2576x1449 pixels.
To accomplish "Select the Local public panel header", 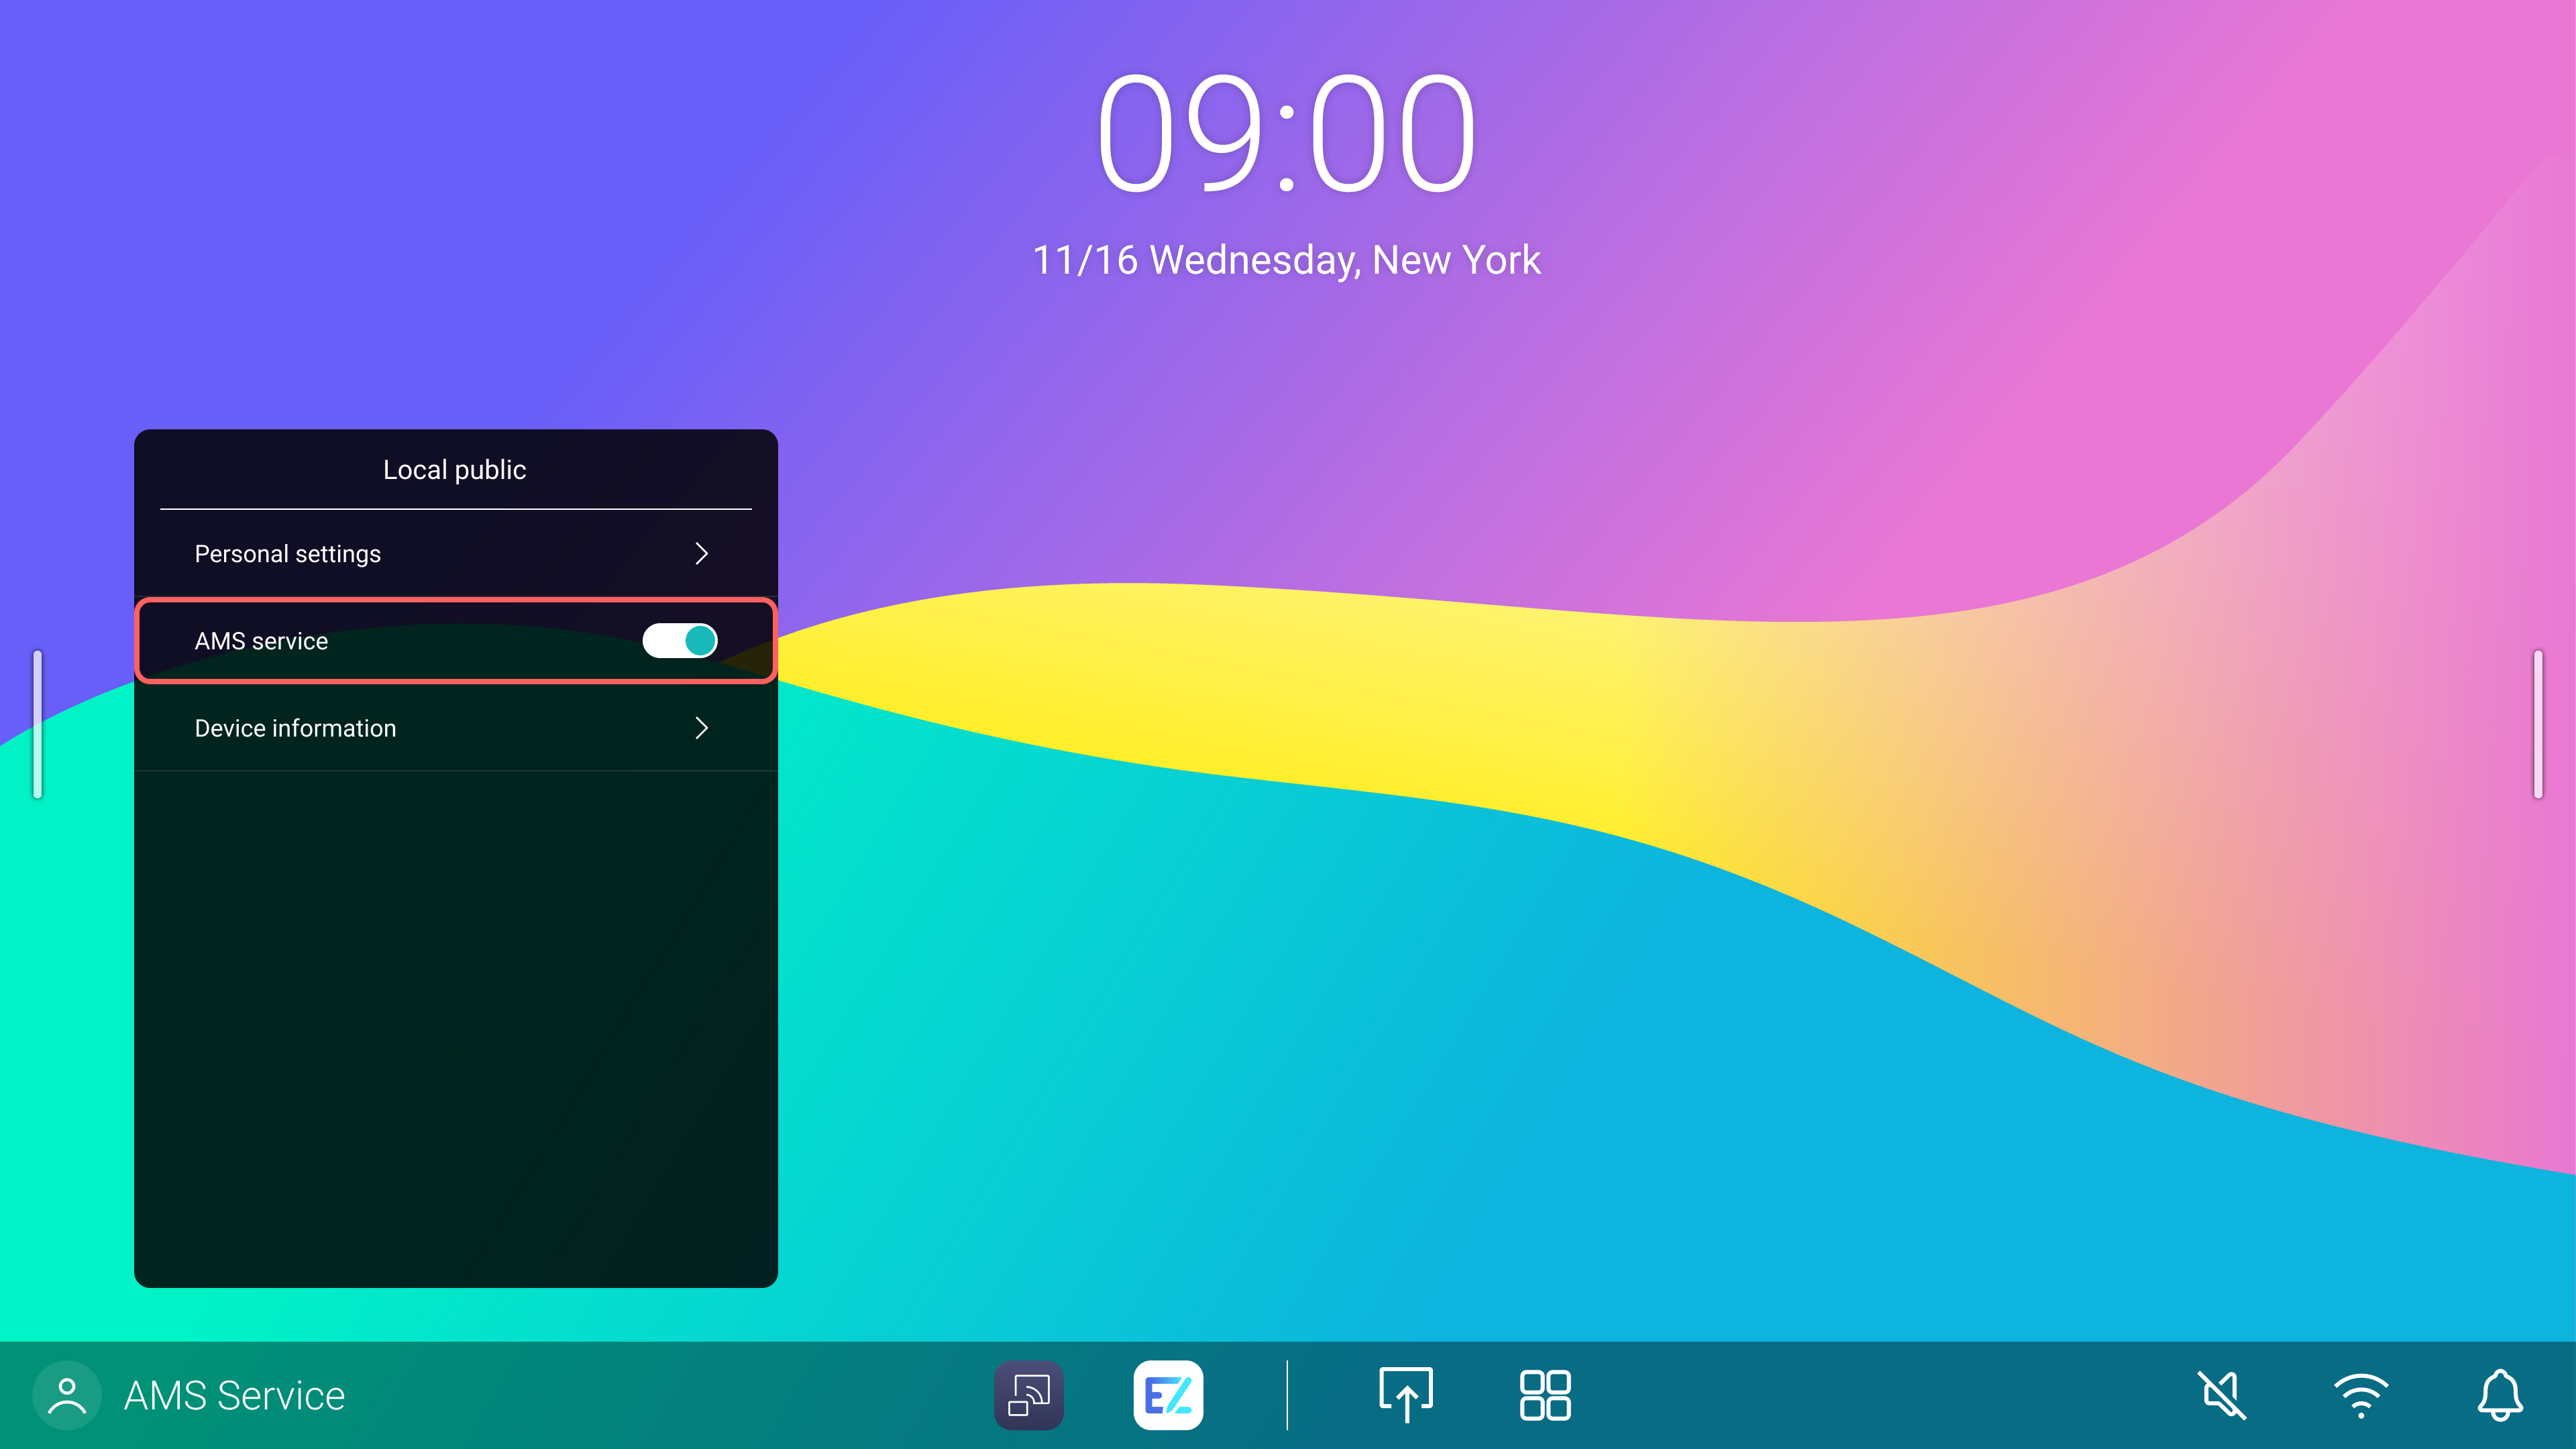I will pyautogui.click(x=454, y=469).
